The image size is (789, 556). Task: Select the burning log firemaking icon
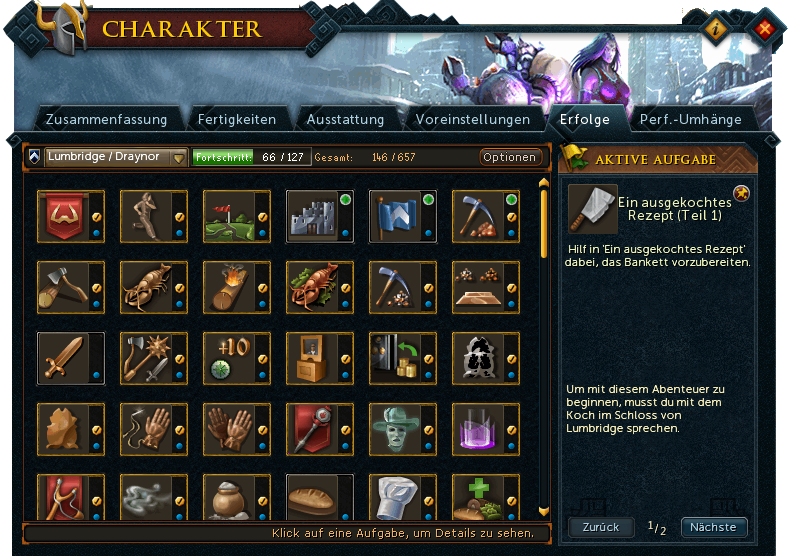click(236, 287)
